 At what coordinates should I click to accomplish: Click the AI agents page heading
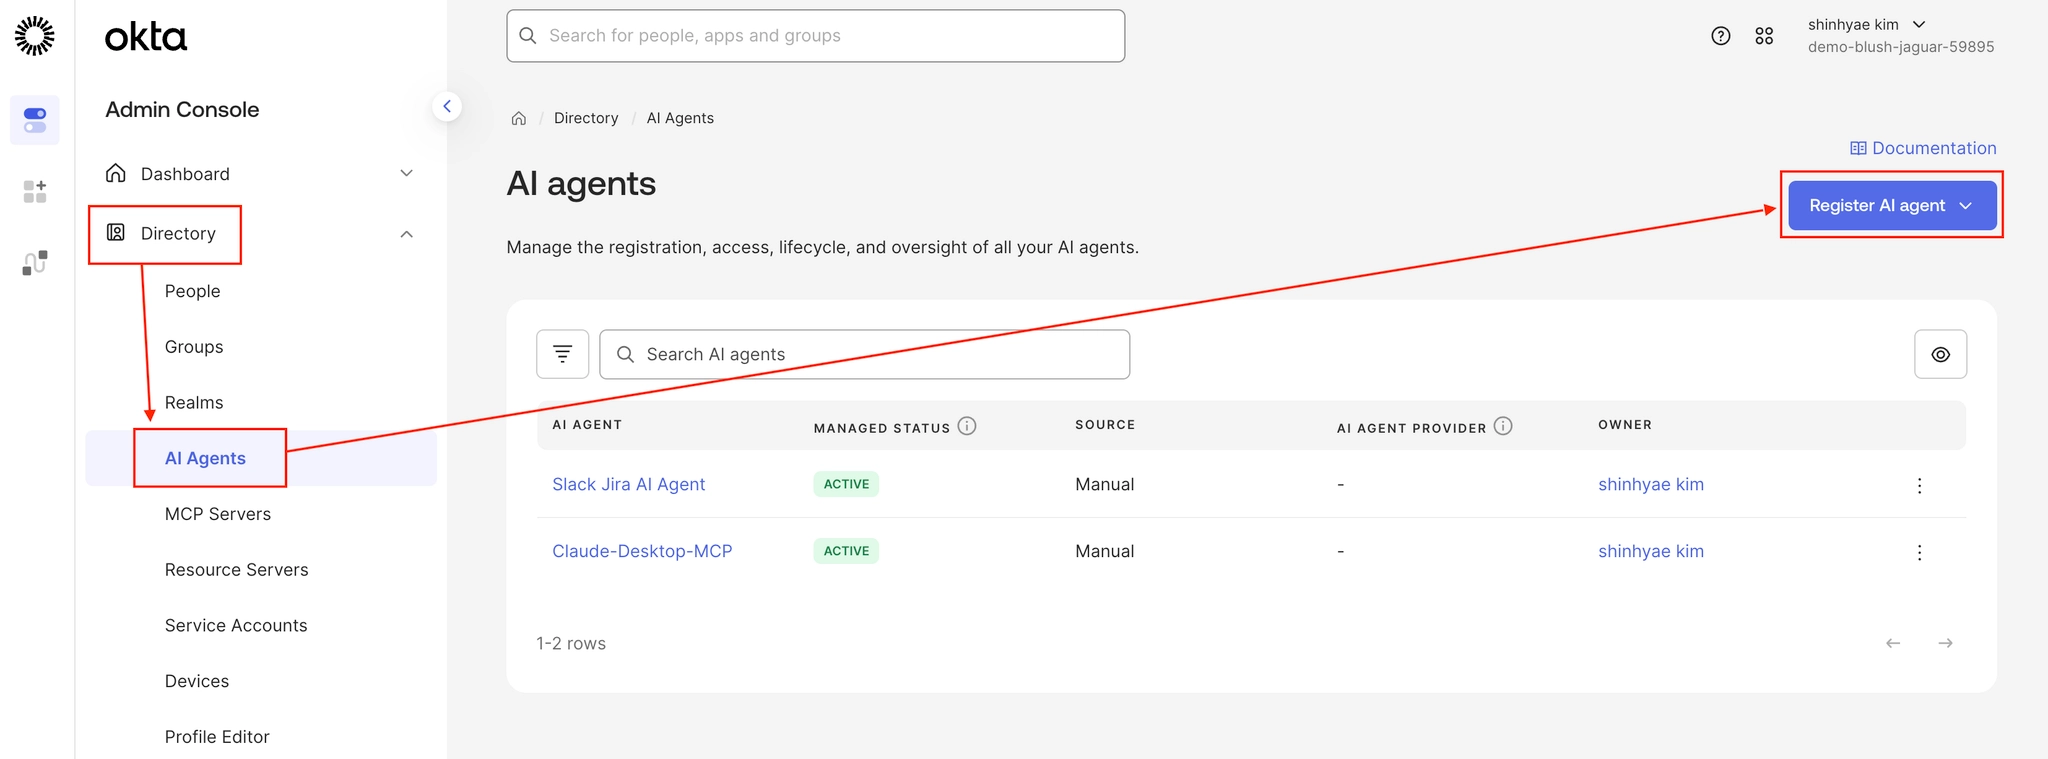[x=581, y=184]
